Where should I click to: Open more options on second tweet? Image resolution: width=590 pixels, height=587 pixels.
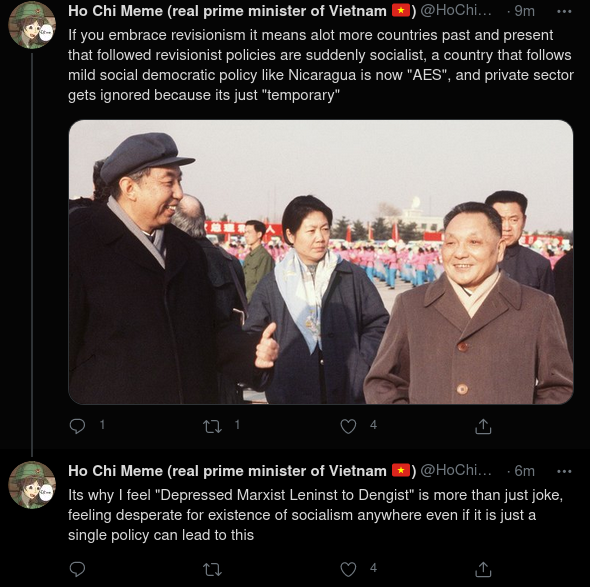coord(564,471)
